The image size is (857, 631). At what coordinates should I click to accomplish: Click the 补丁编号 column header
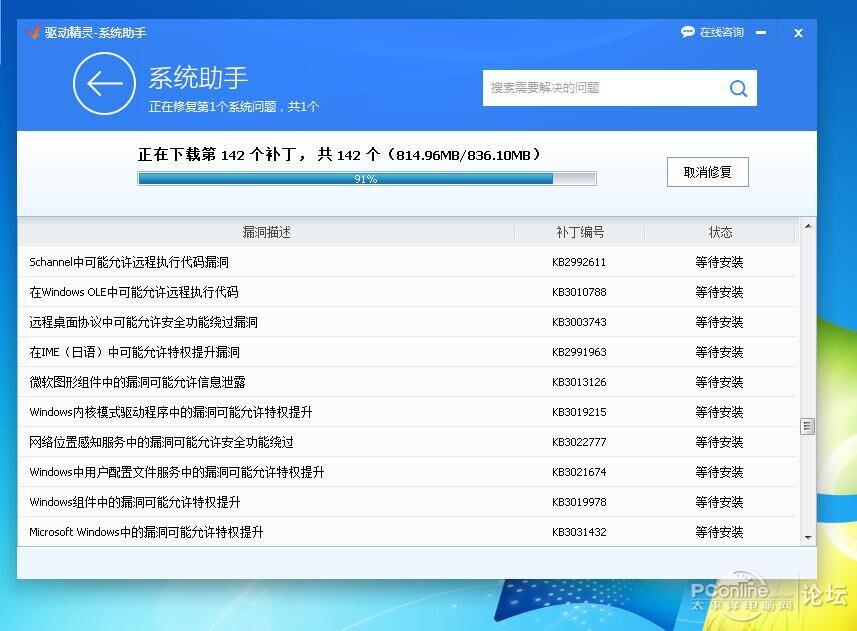580,232
